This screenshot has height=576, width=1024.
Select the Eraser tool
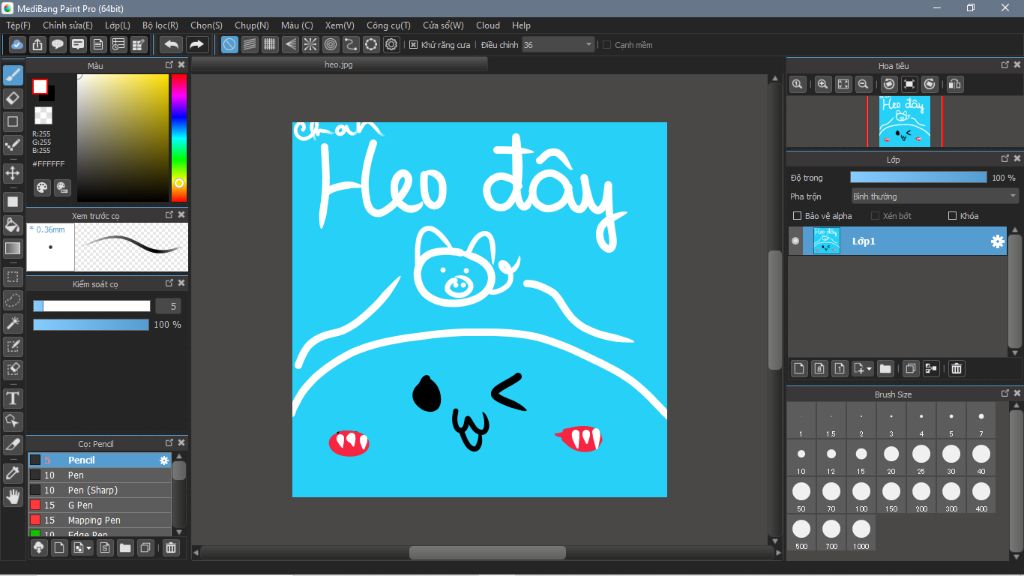pyautogui.click(x=12, y=99)
